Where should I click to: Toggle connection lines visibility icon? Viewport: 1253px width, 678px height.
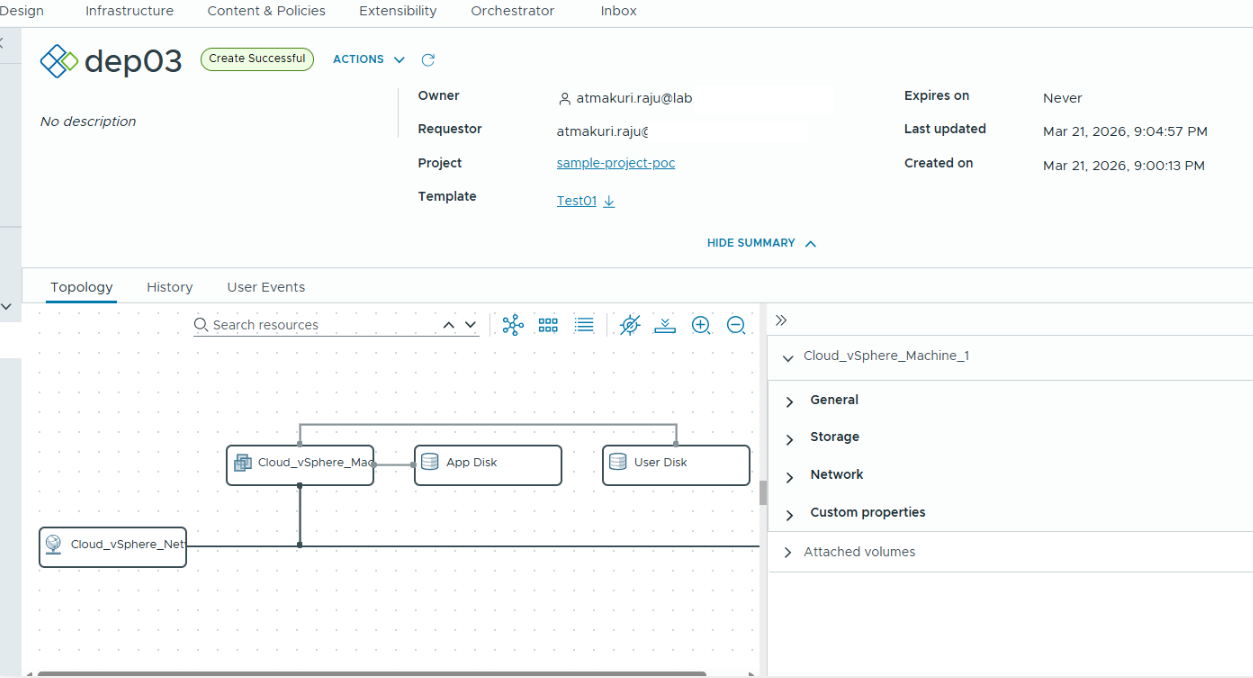(629, 325)
